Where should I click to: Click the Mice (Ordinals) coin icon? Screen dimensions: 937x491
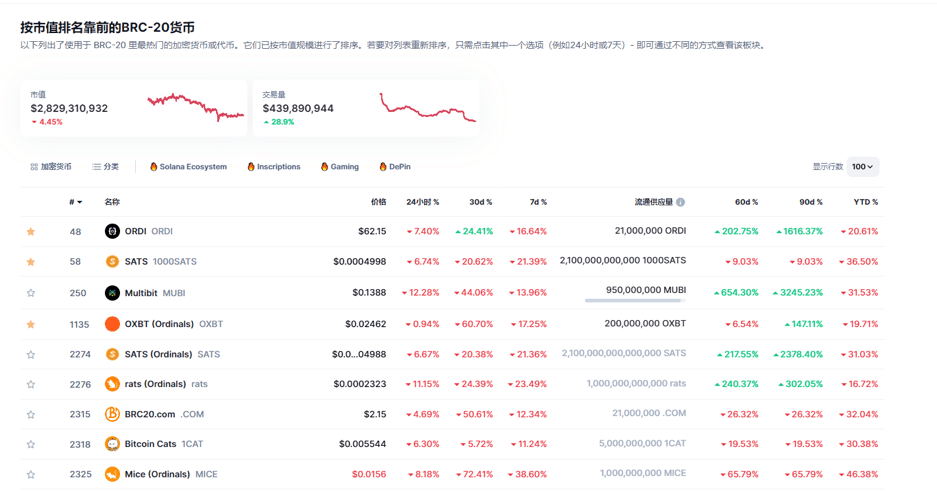click(x=112, y=474)
